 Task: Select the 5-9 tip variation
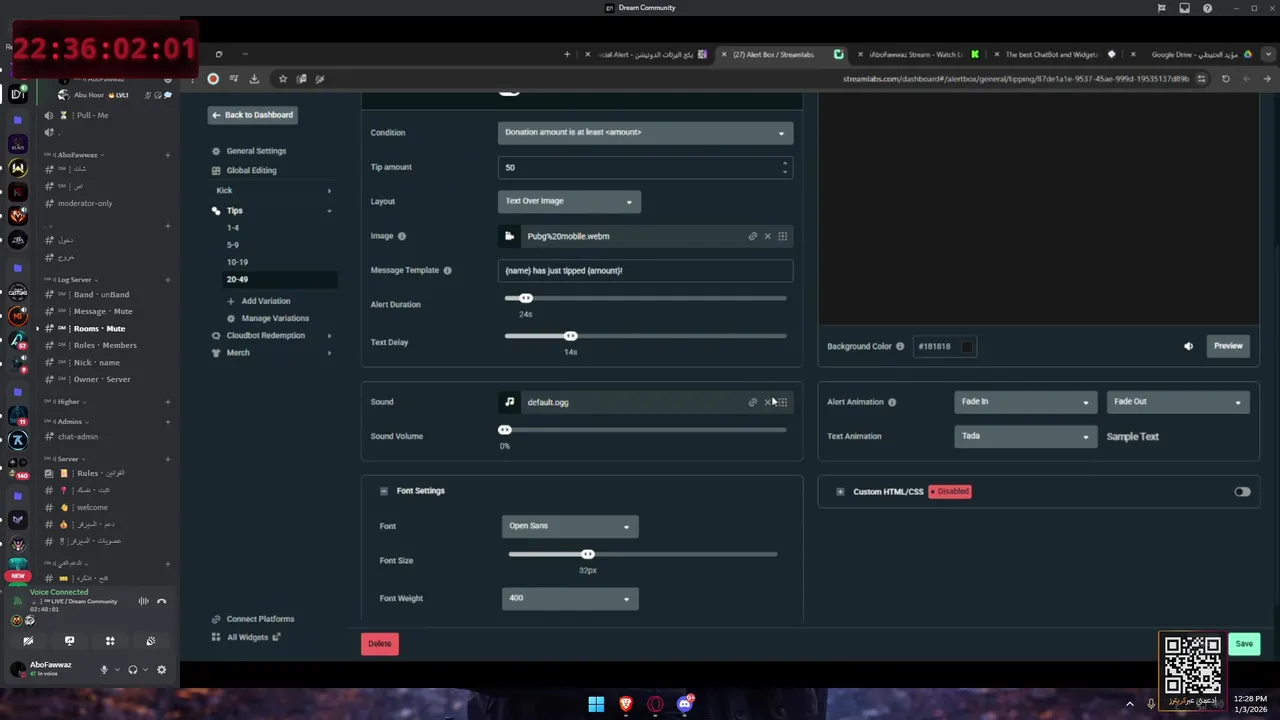(232, 245)
